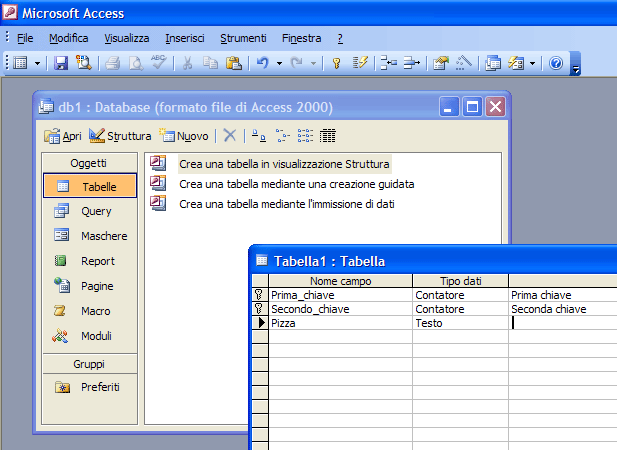Image resolution: width=617 pixels, height=450 pixels.
Task: Switch to Small Icons view
Action: [x=282, y=136]
